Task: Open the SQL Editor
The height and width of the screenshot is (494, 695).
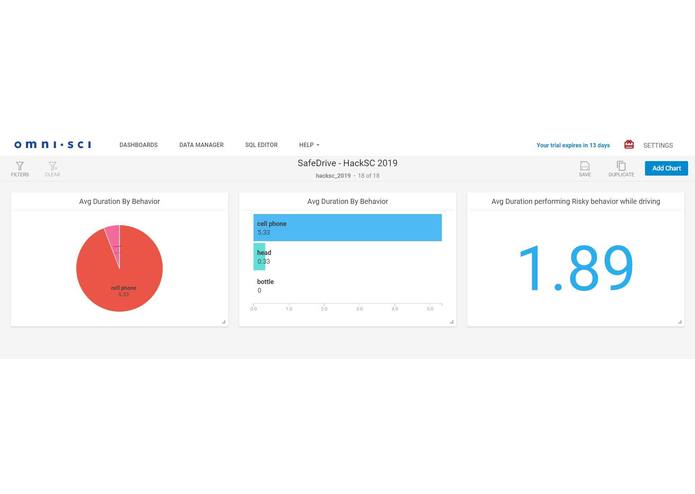Action: click(x=261, y=145)
